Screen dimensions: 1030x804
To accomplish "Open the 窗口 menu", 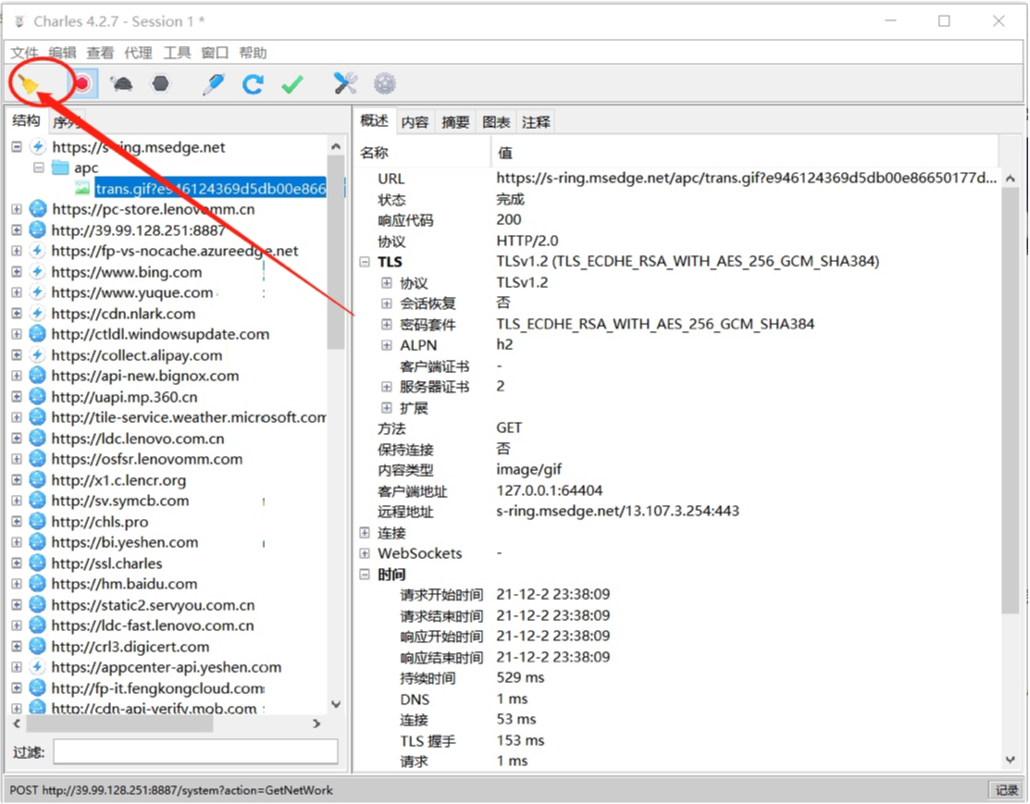I will (215, 53).
